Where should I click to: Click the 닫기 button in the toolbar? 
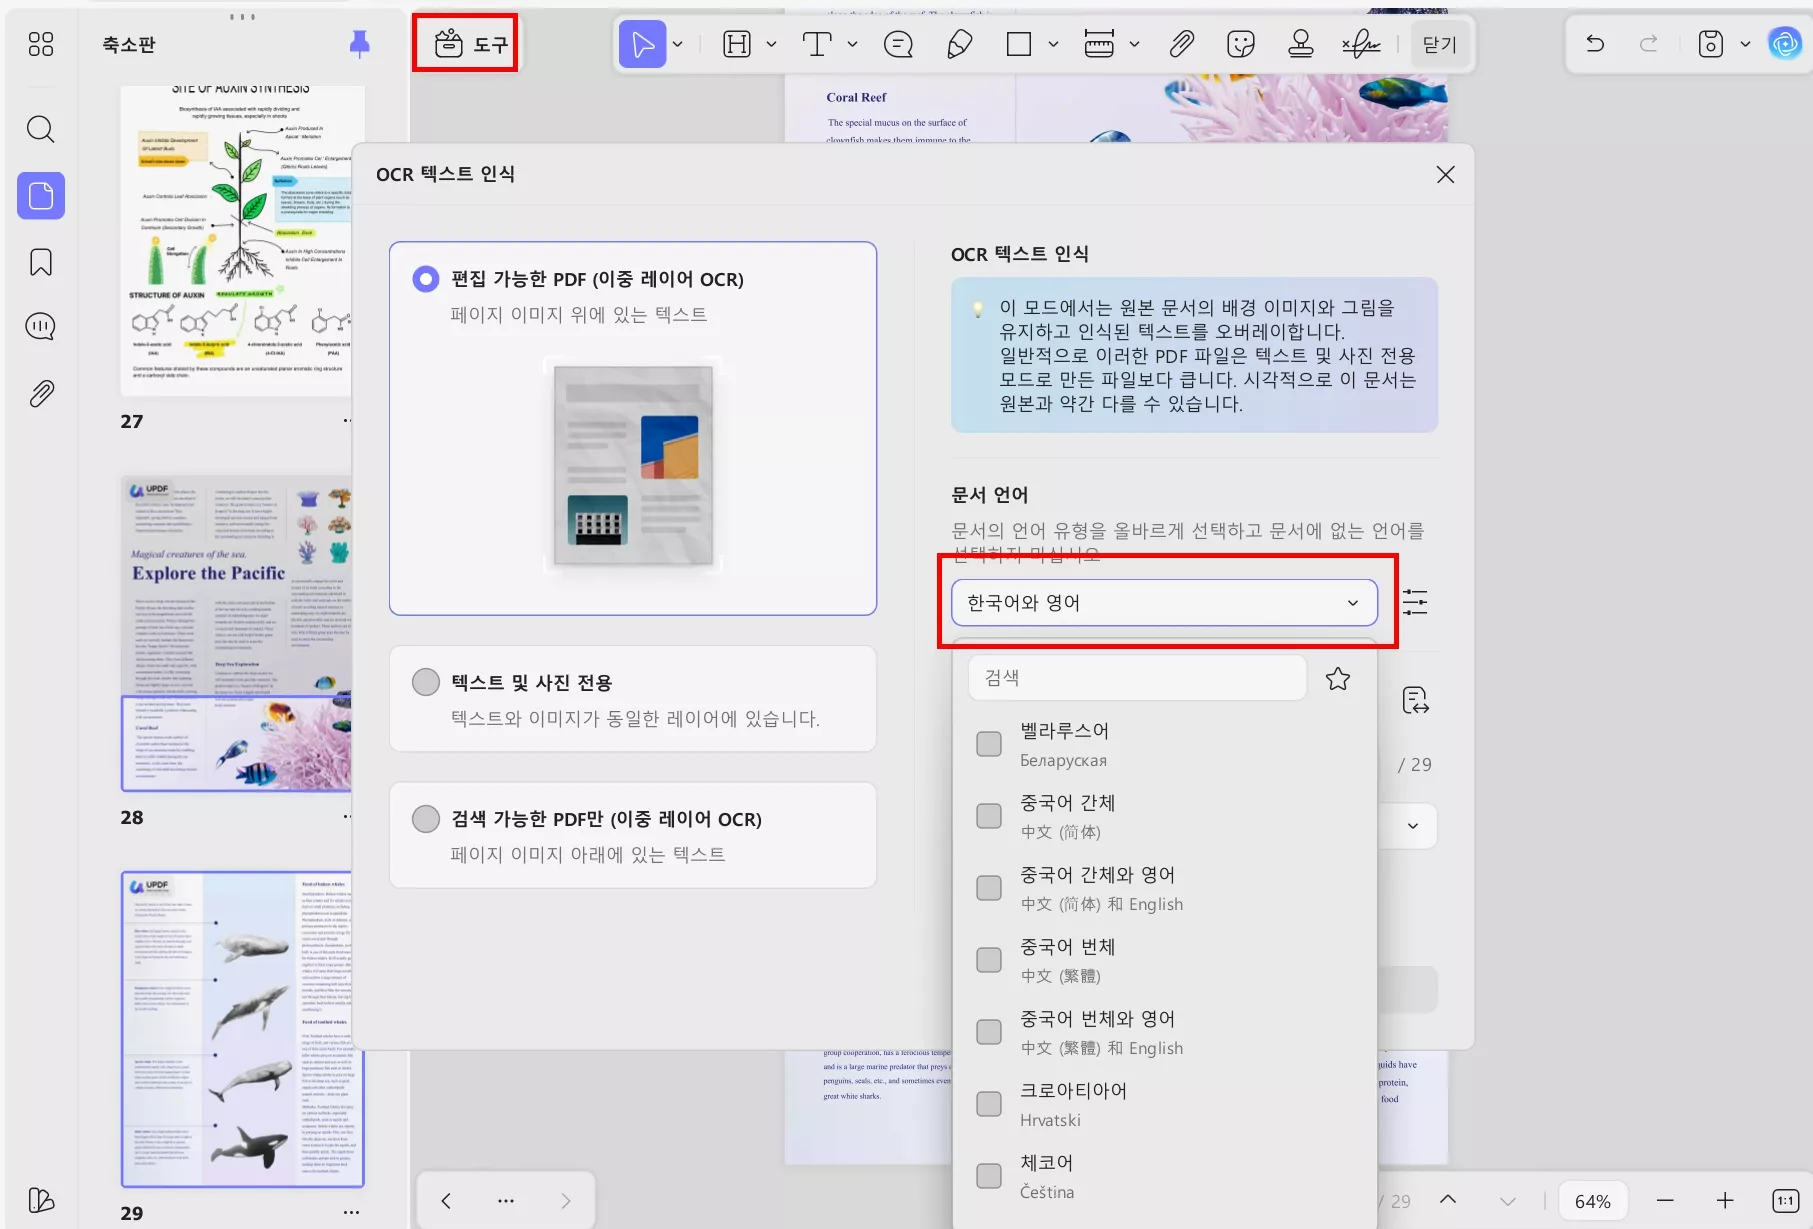pos(1439,44)
